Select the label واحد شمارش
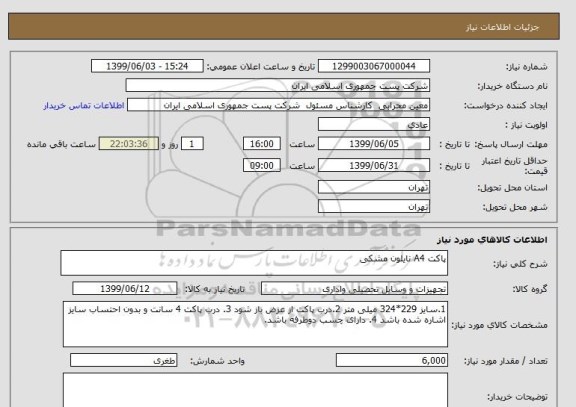The height and width of the screenshot is (407, 576). coord(217,361)
